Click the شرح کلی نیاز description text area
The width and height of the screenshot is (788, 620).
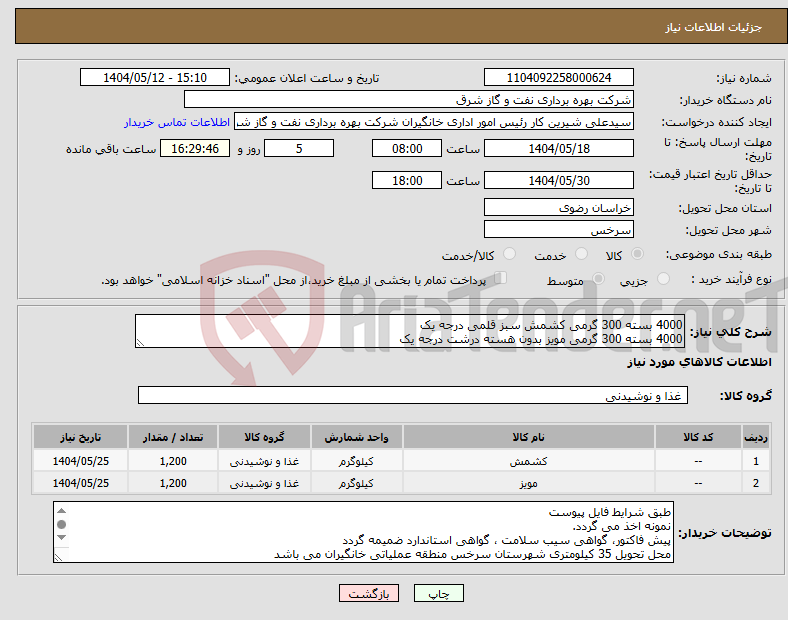(x=410, y=331)
